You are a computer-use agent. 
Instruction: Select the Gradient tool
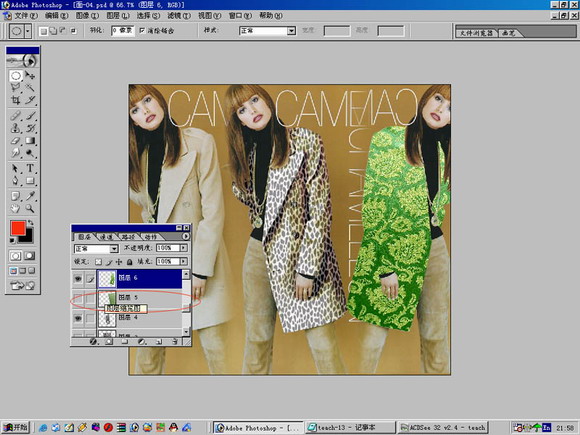pyautogui.click(x=30, y=141)
